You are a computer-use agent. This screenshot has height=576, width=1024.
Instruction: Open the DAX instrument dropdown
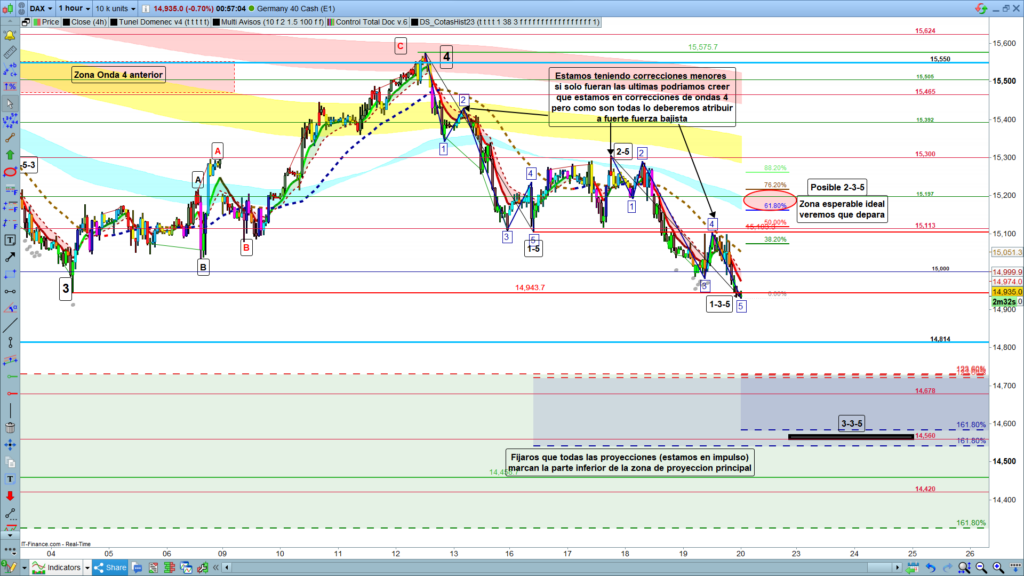42,6
